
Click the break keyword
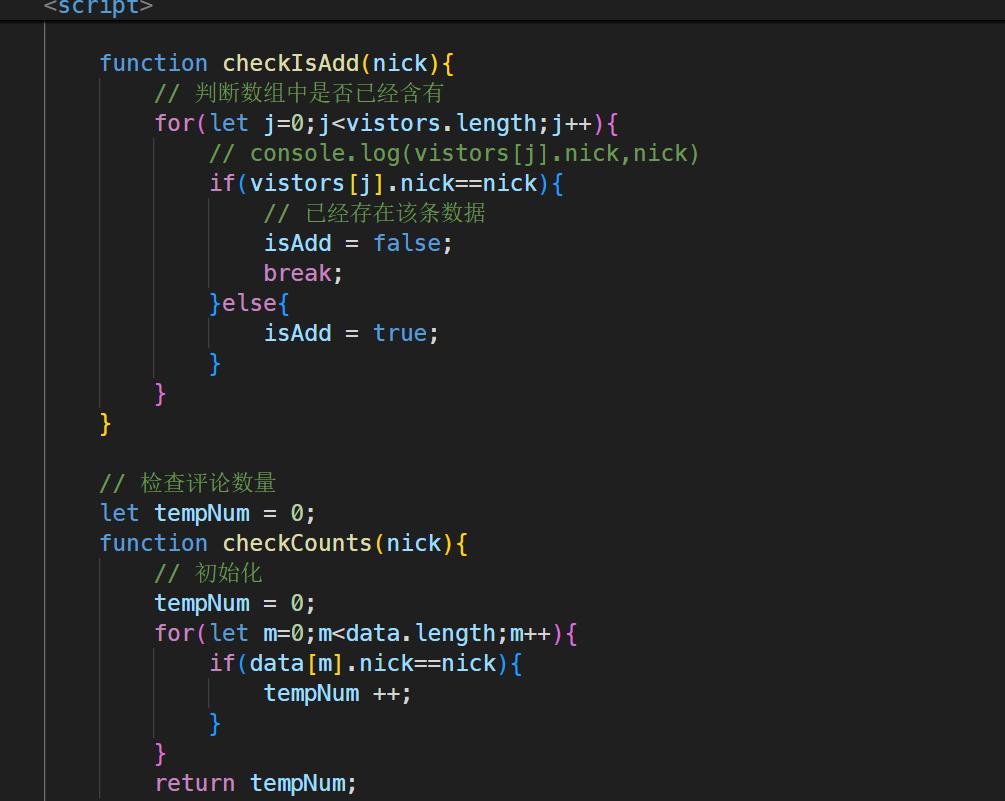(x=297, y=273)
